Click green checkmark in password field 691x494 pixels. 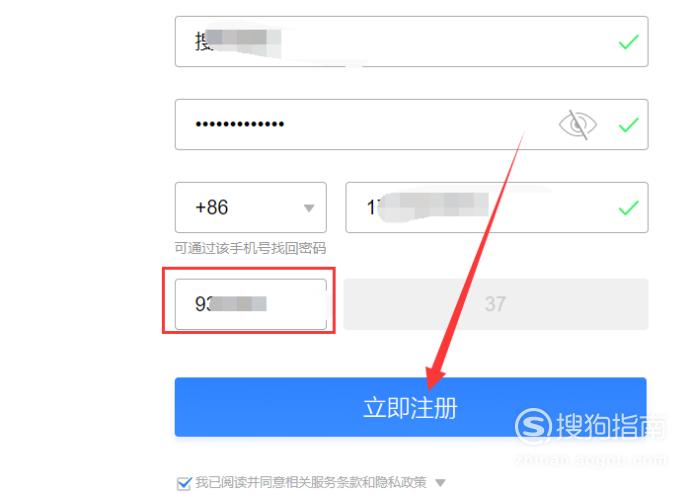coord(628,125)
